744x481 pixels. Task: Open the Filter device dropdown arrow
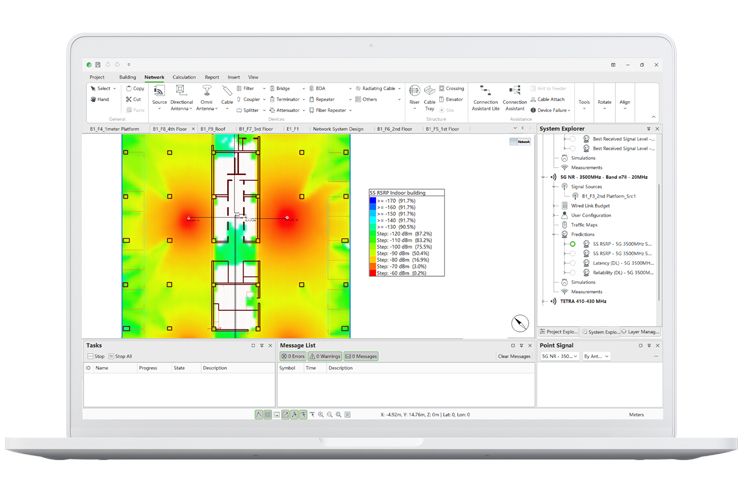(264, 89)
